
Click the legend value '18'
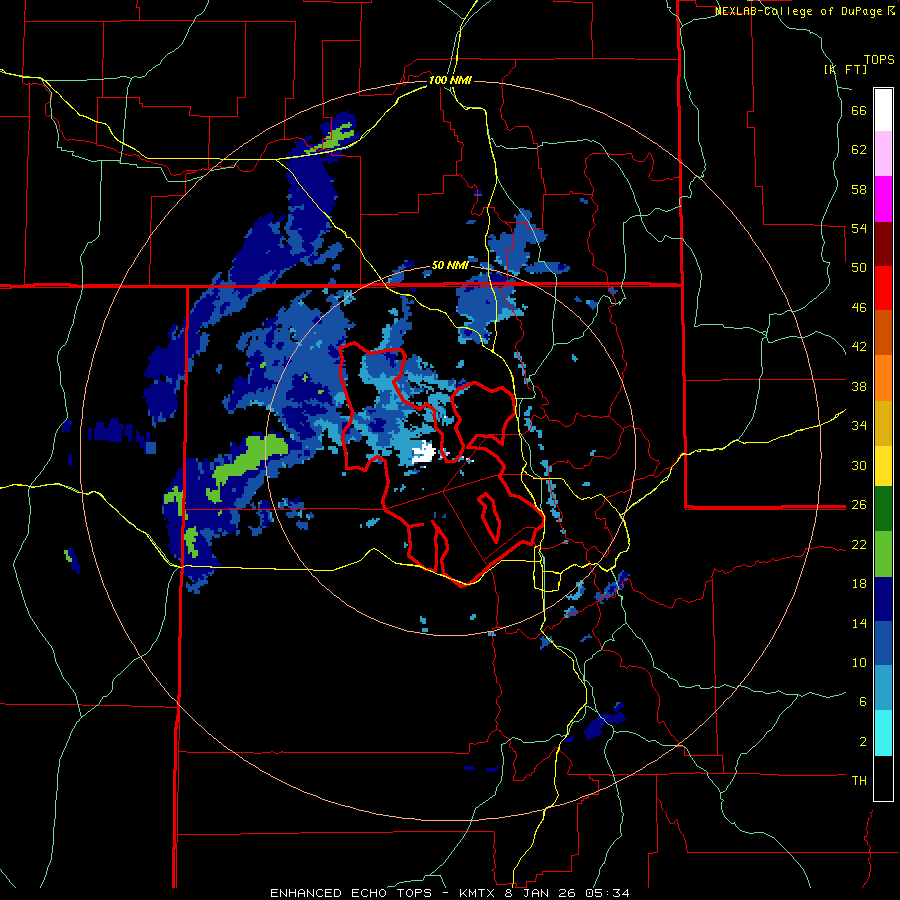coord(859,584)
